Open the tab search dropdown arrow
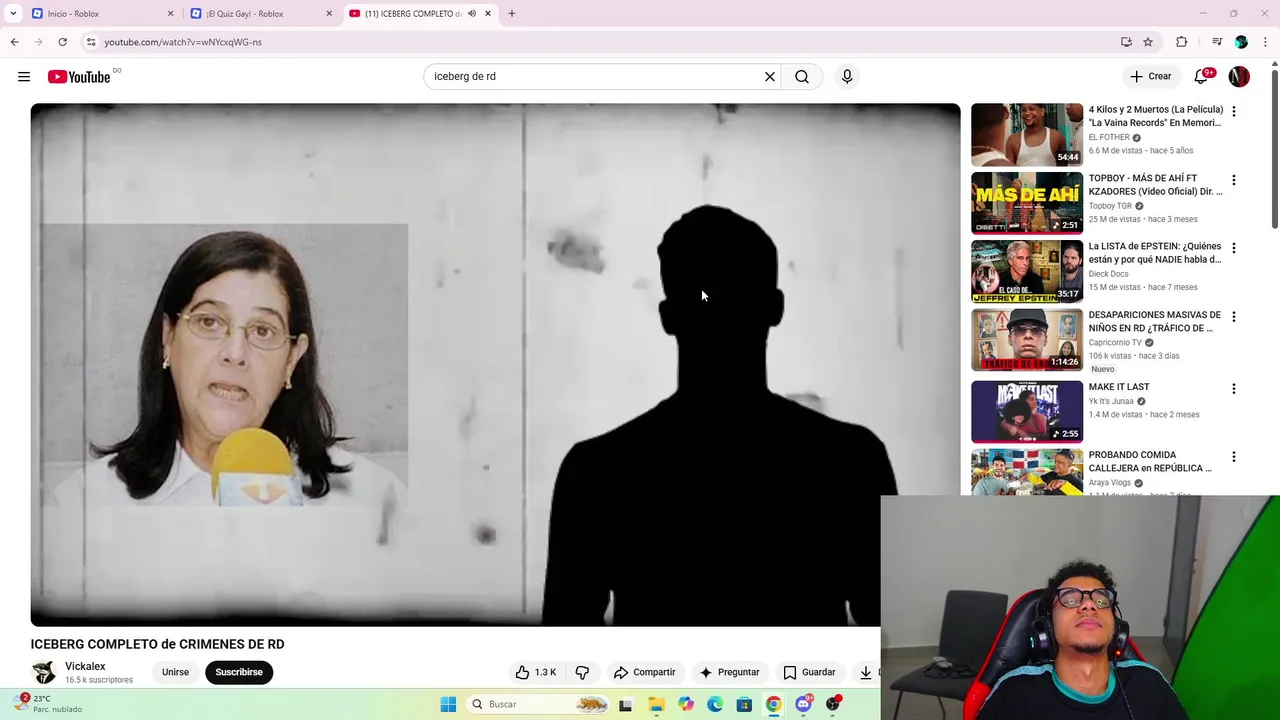Viewport: 1280px width, 720px height. tap(13, 14)
